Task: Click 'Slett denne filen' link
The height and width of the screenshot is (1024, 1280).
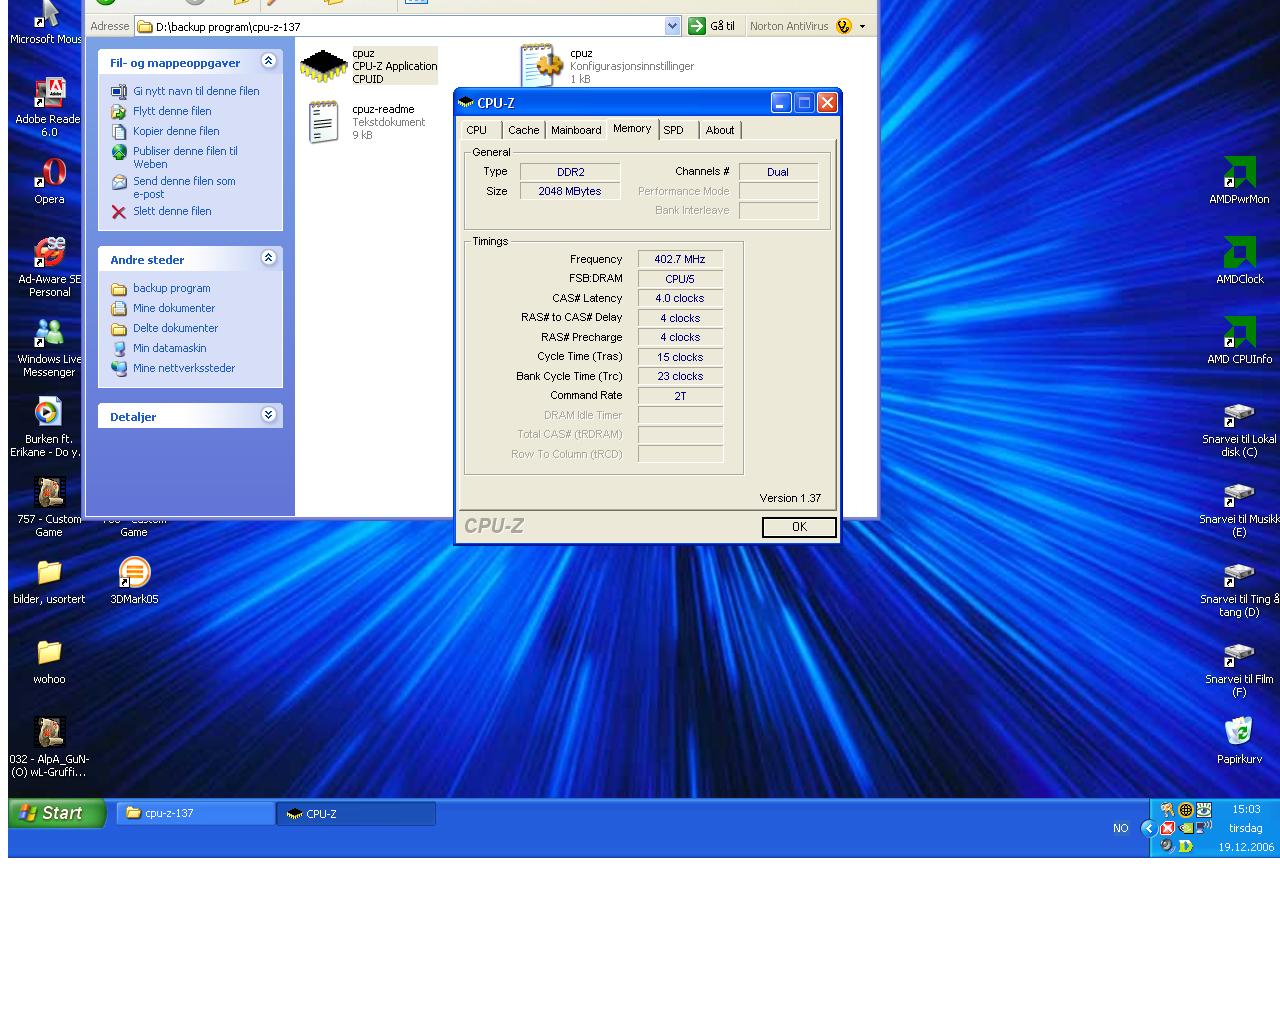Action: pyautogui.click(x=172, y=211)
